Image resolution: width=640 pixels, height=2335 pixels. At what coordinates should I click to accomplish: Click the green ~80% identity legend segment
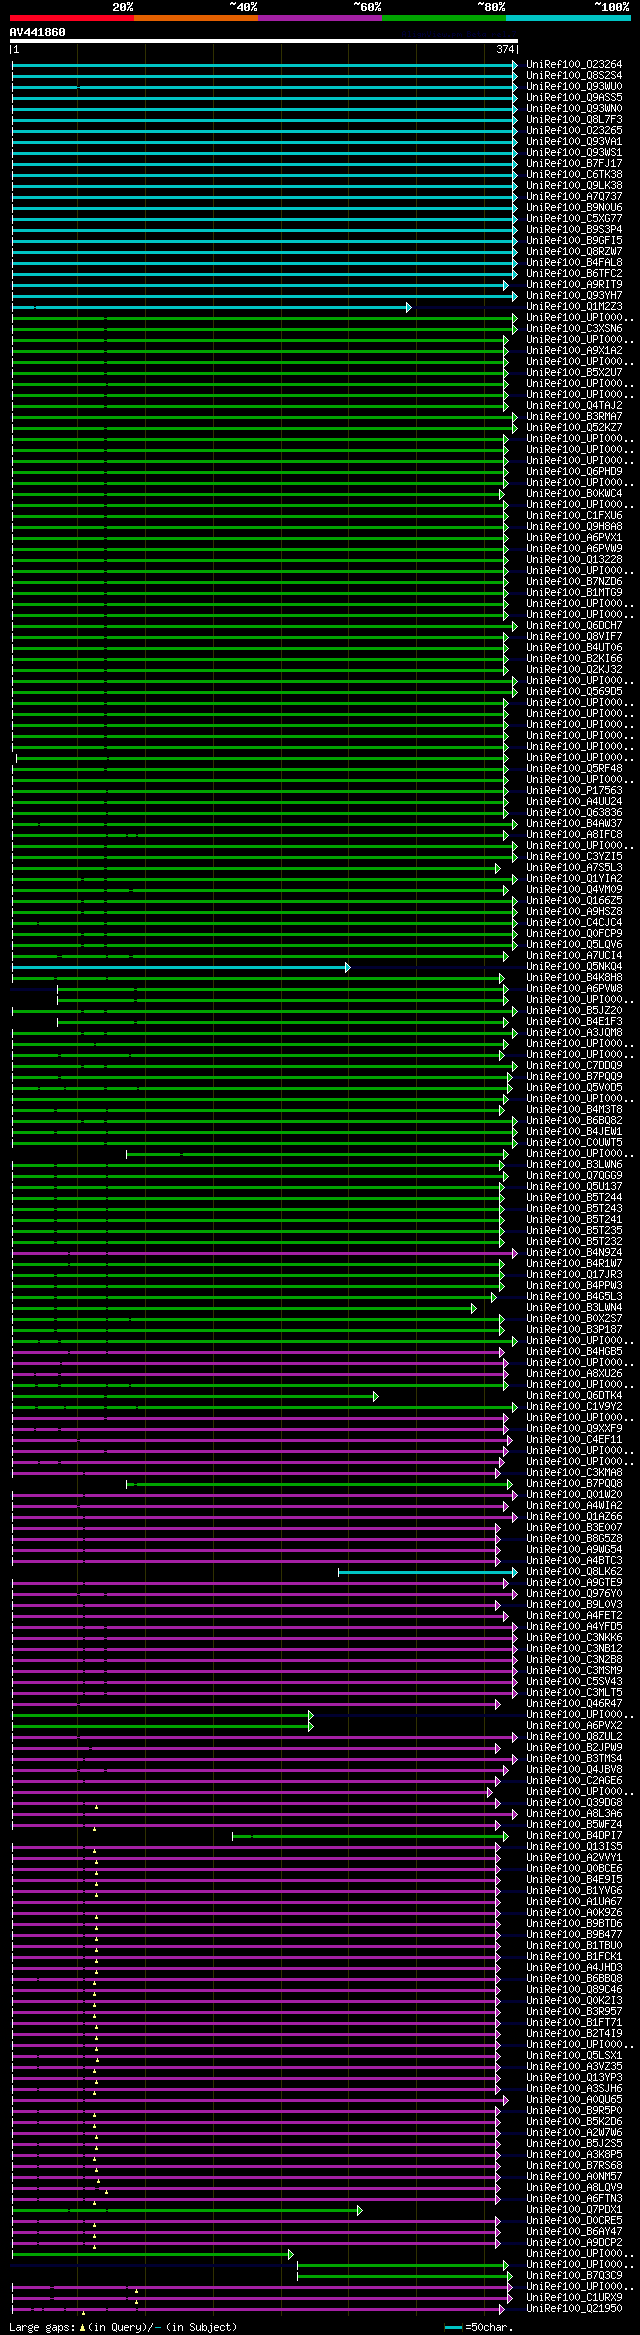coord(444,17)
